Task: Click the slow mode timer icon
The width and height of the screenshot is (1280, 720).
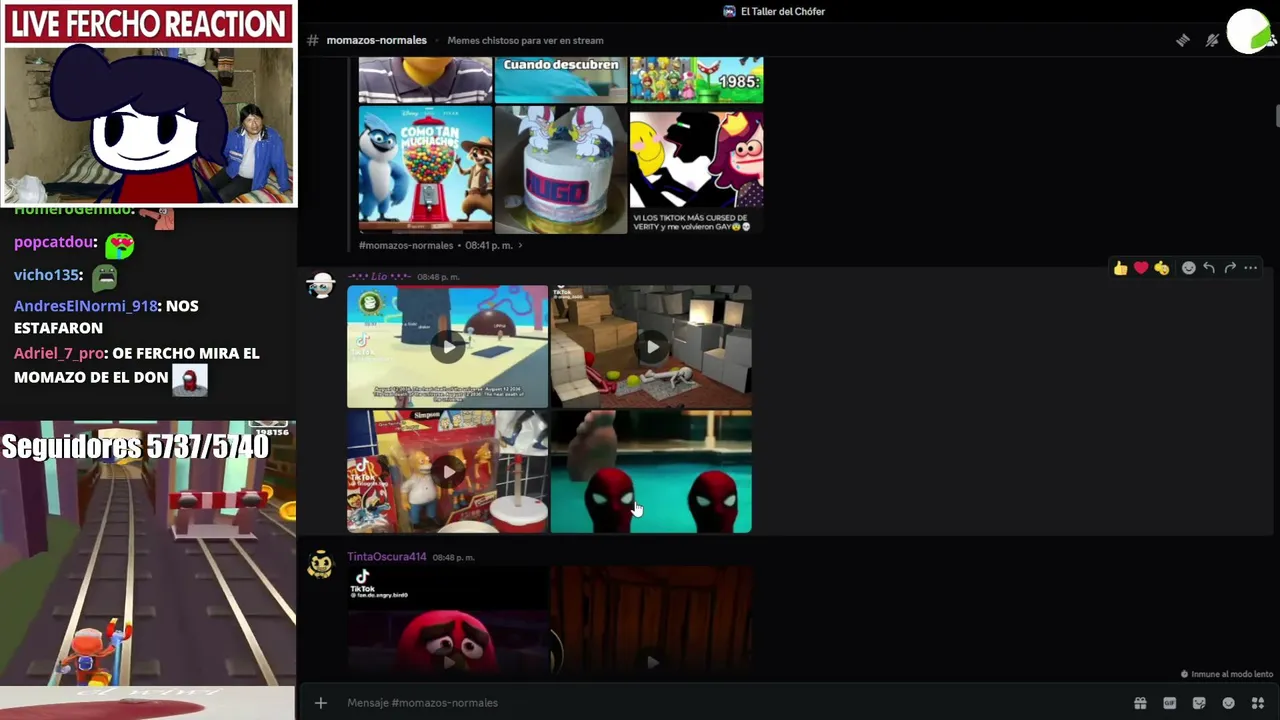Action: click(1185, 674)
